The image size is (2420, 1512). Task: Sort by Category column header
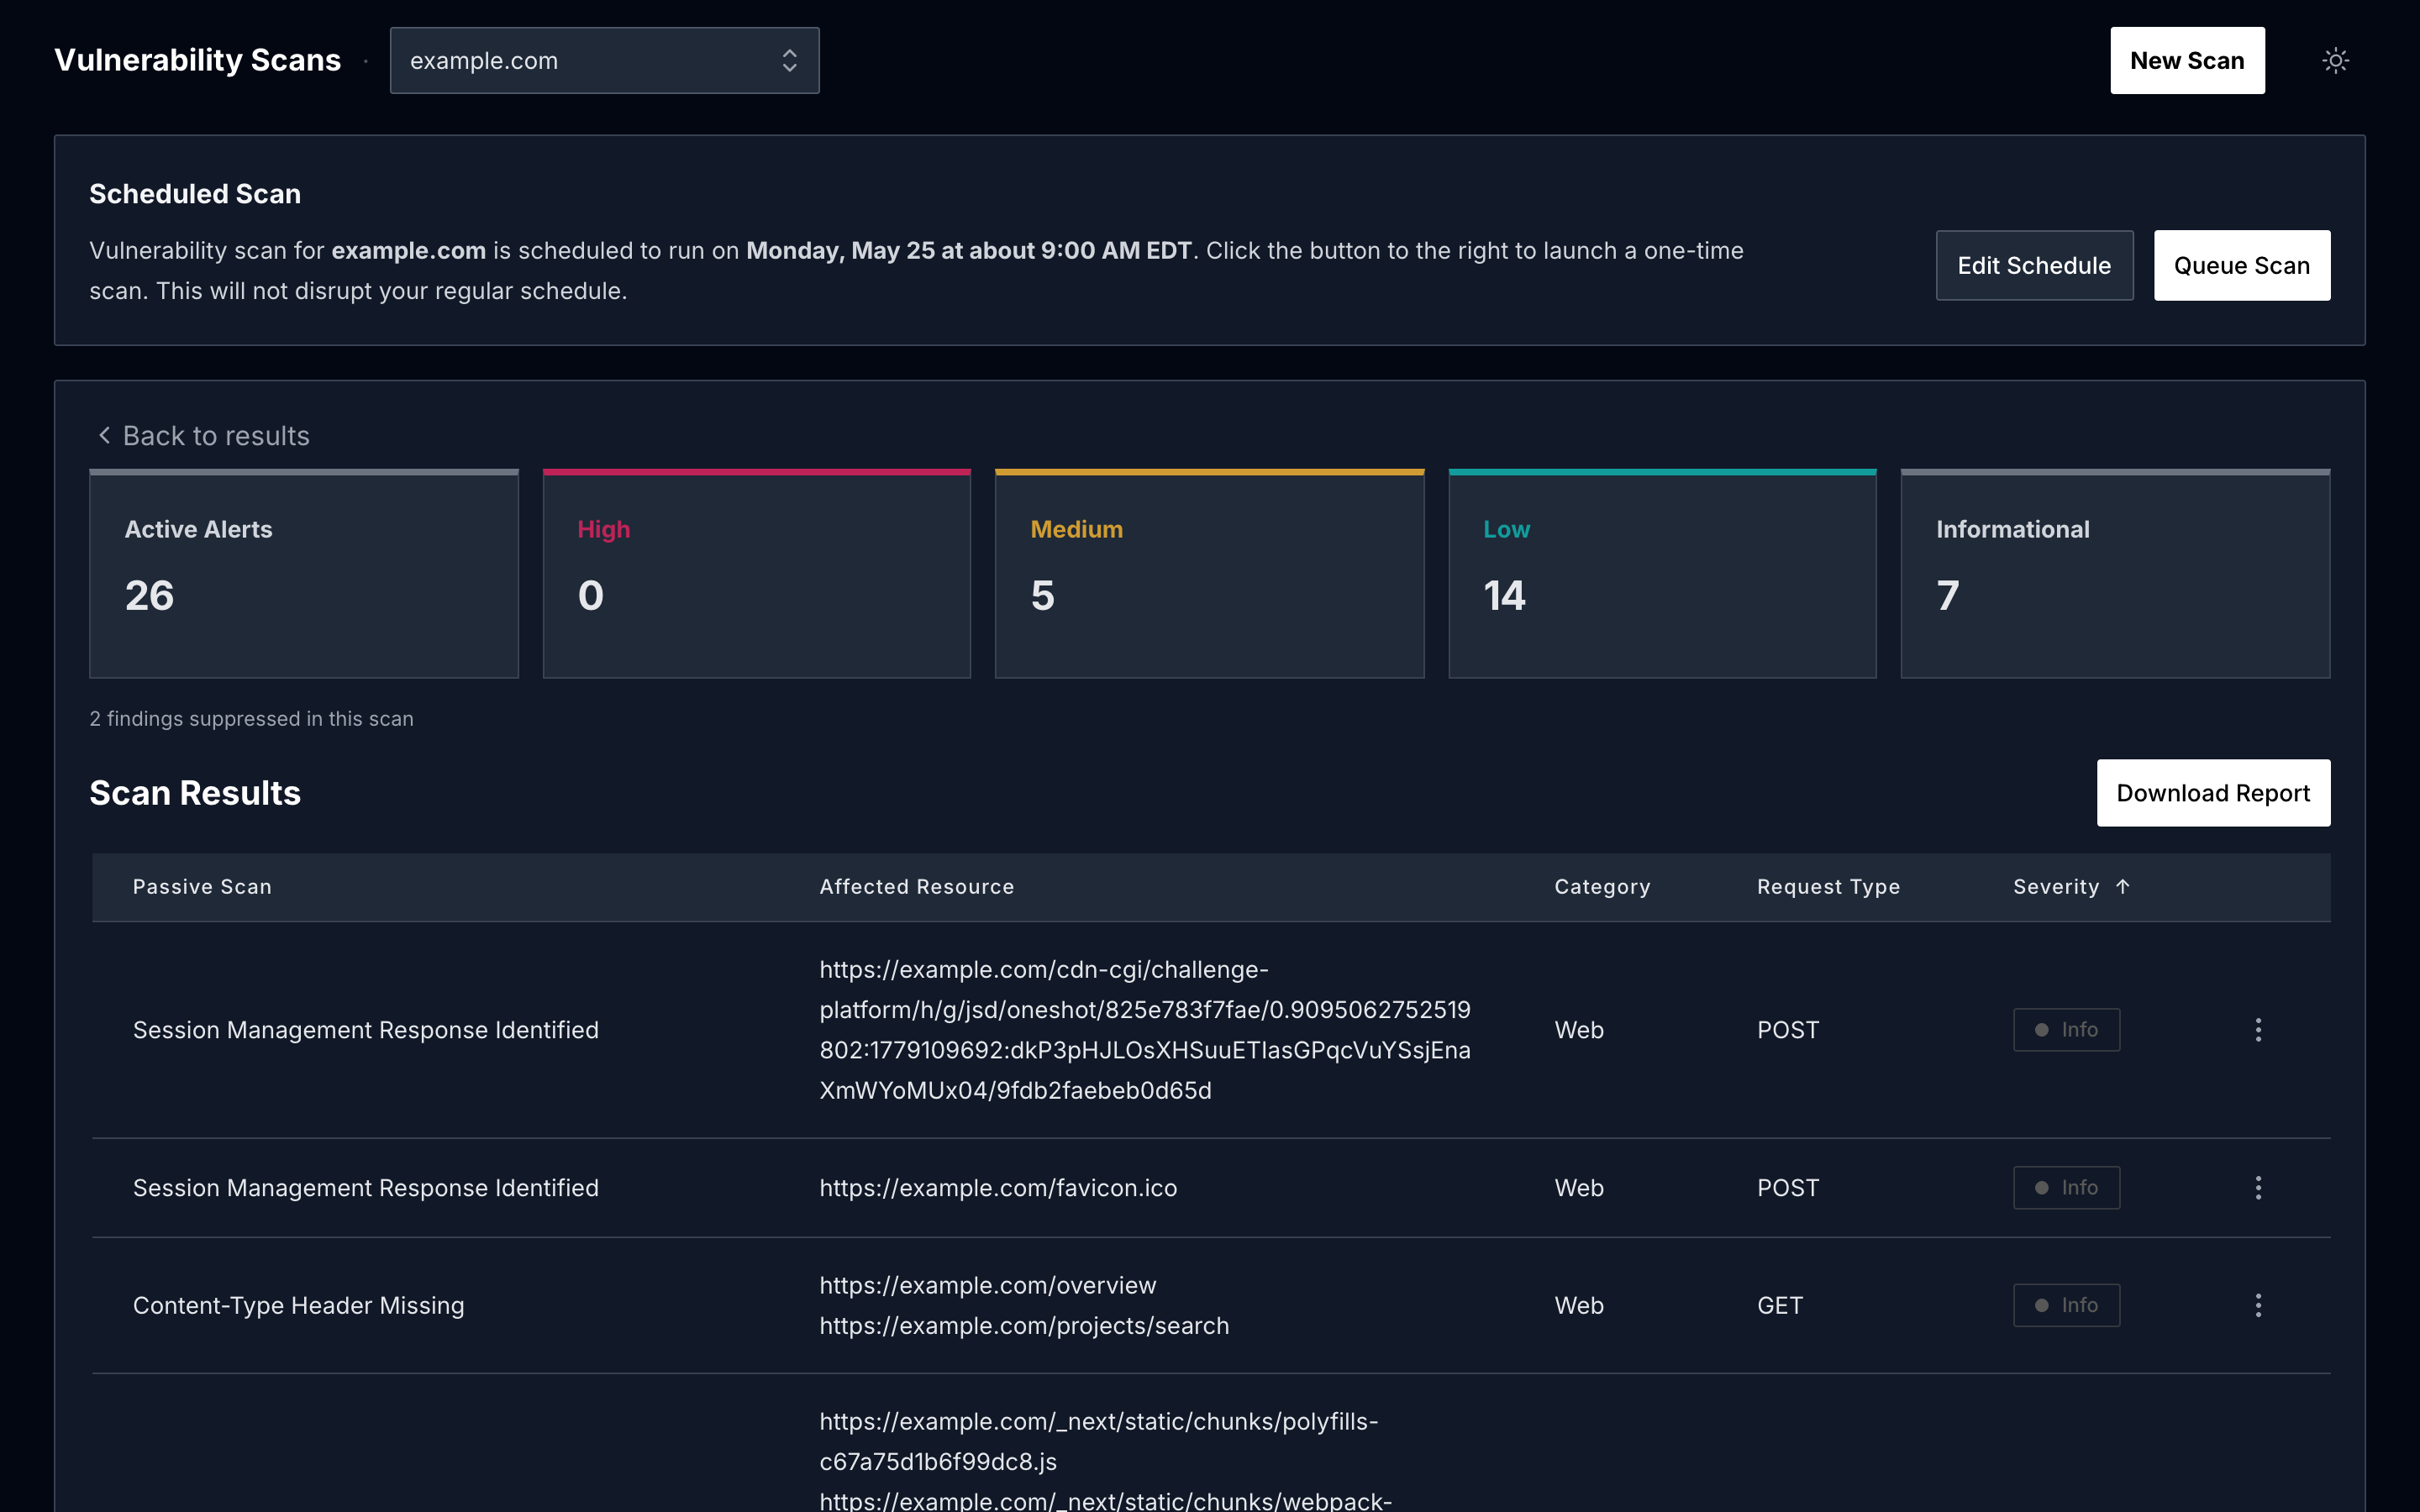coord(1602,887)
